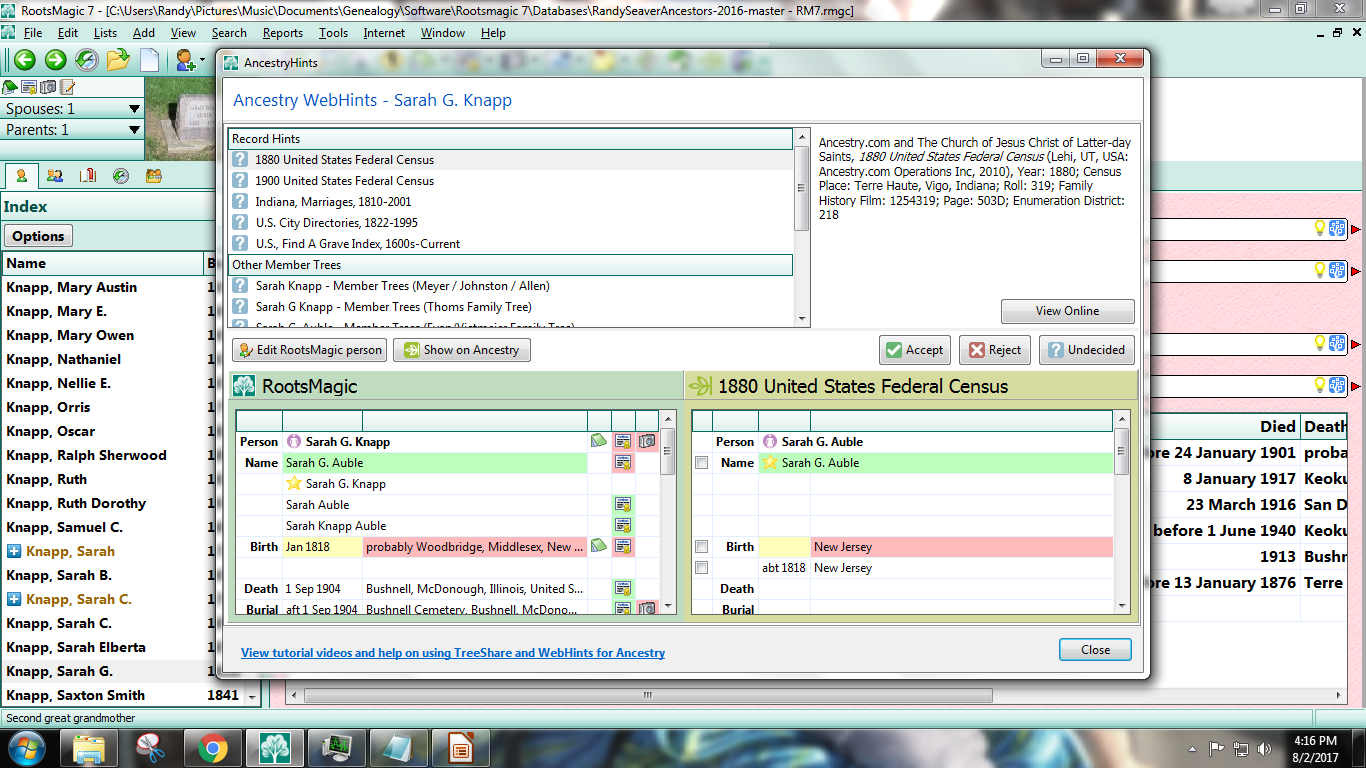Screen dimensions: 1366x768
Task: Click the green Back arrow toolbar icon
Action: pos(24,60)
